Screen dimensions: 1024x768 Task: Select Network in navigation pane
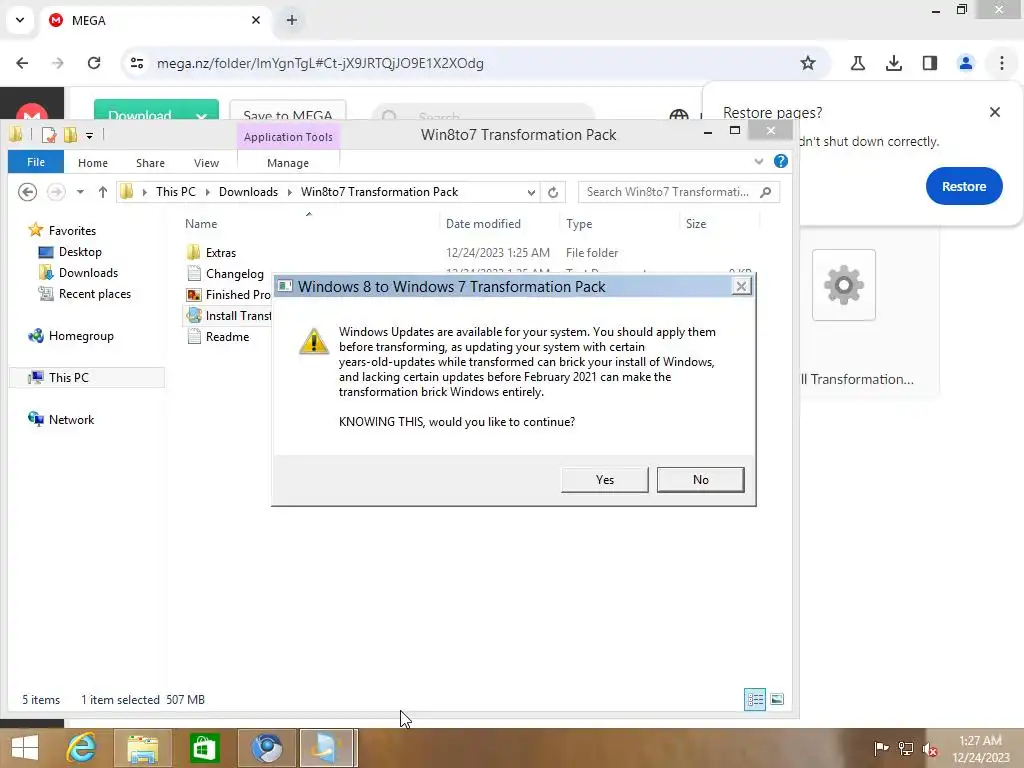[61, 419]
